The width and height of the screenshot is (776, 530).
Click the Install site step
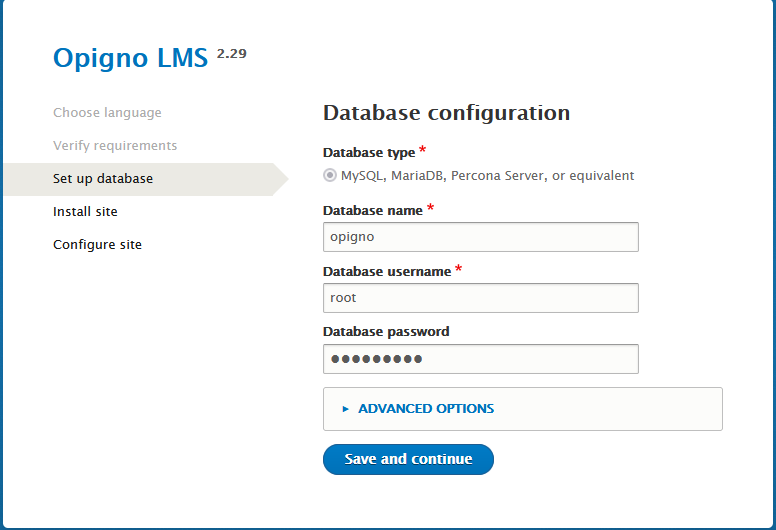(85, 212)
